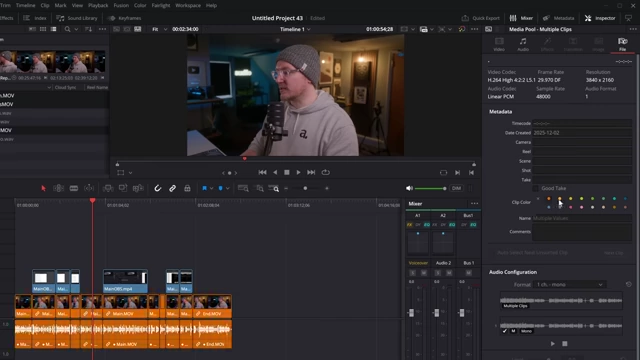Click Quick Export
This screenshot has width=640, height=360.
(480, 18)
